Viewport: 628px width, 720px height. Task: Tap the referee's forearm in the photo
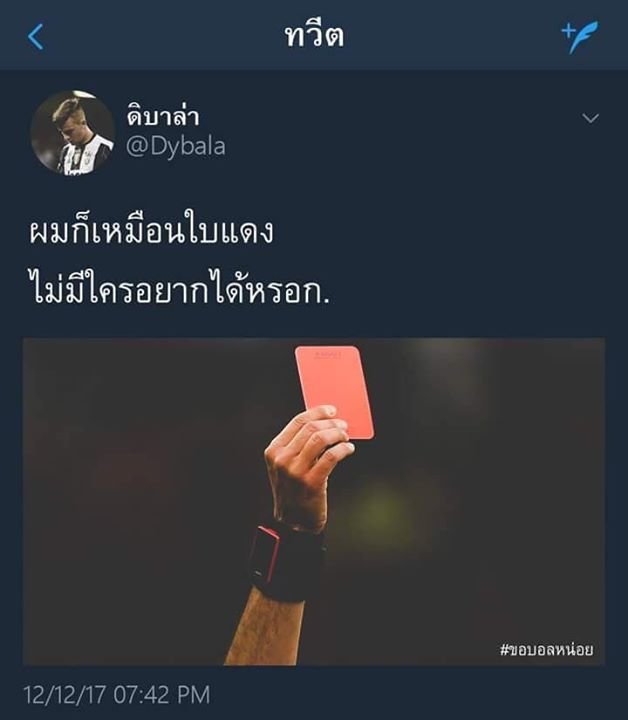[264, 631]
